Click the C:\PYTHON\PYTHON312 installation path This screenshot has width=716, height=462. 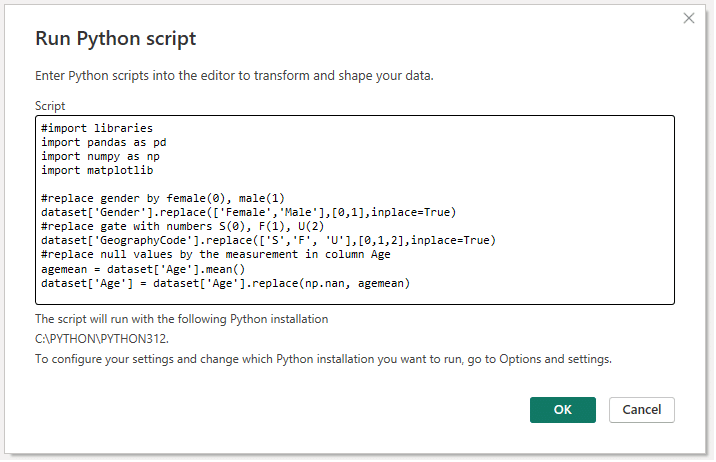click(x=101, y=339)
